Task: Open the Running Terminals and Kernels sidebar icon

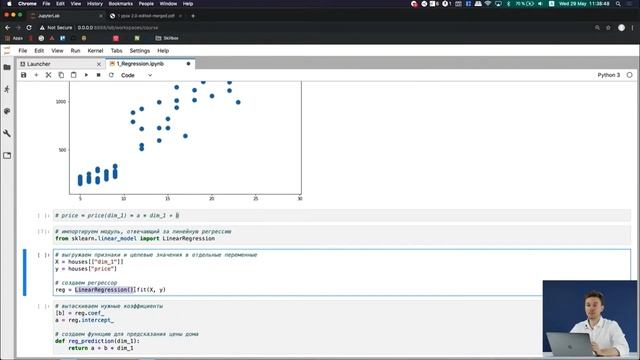Action: 7,89
